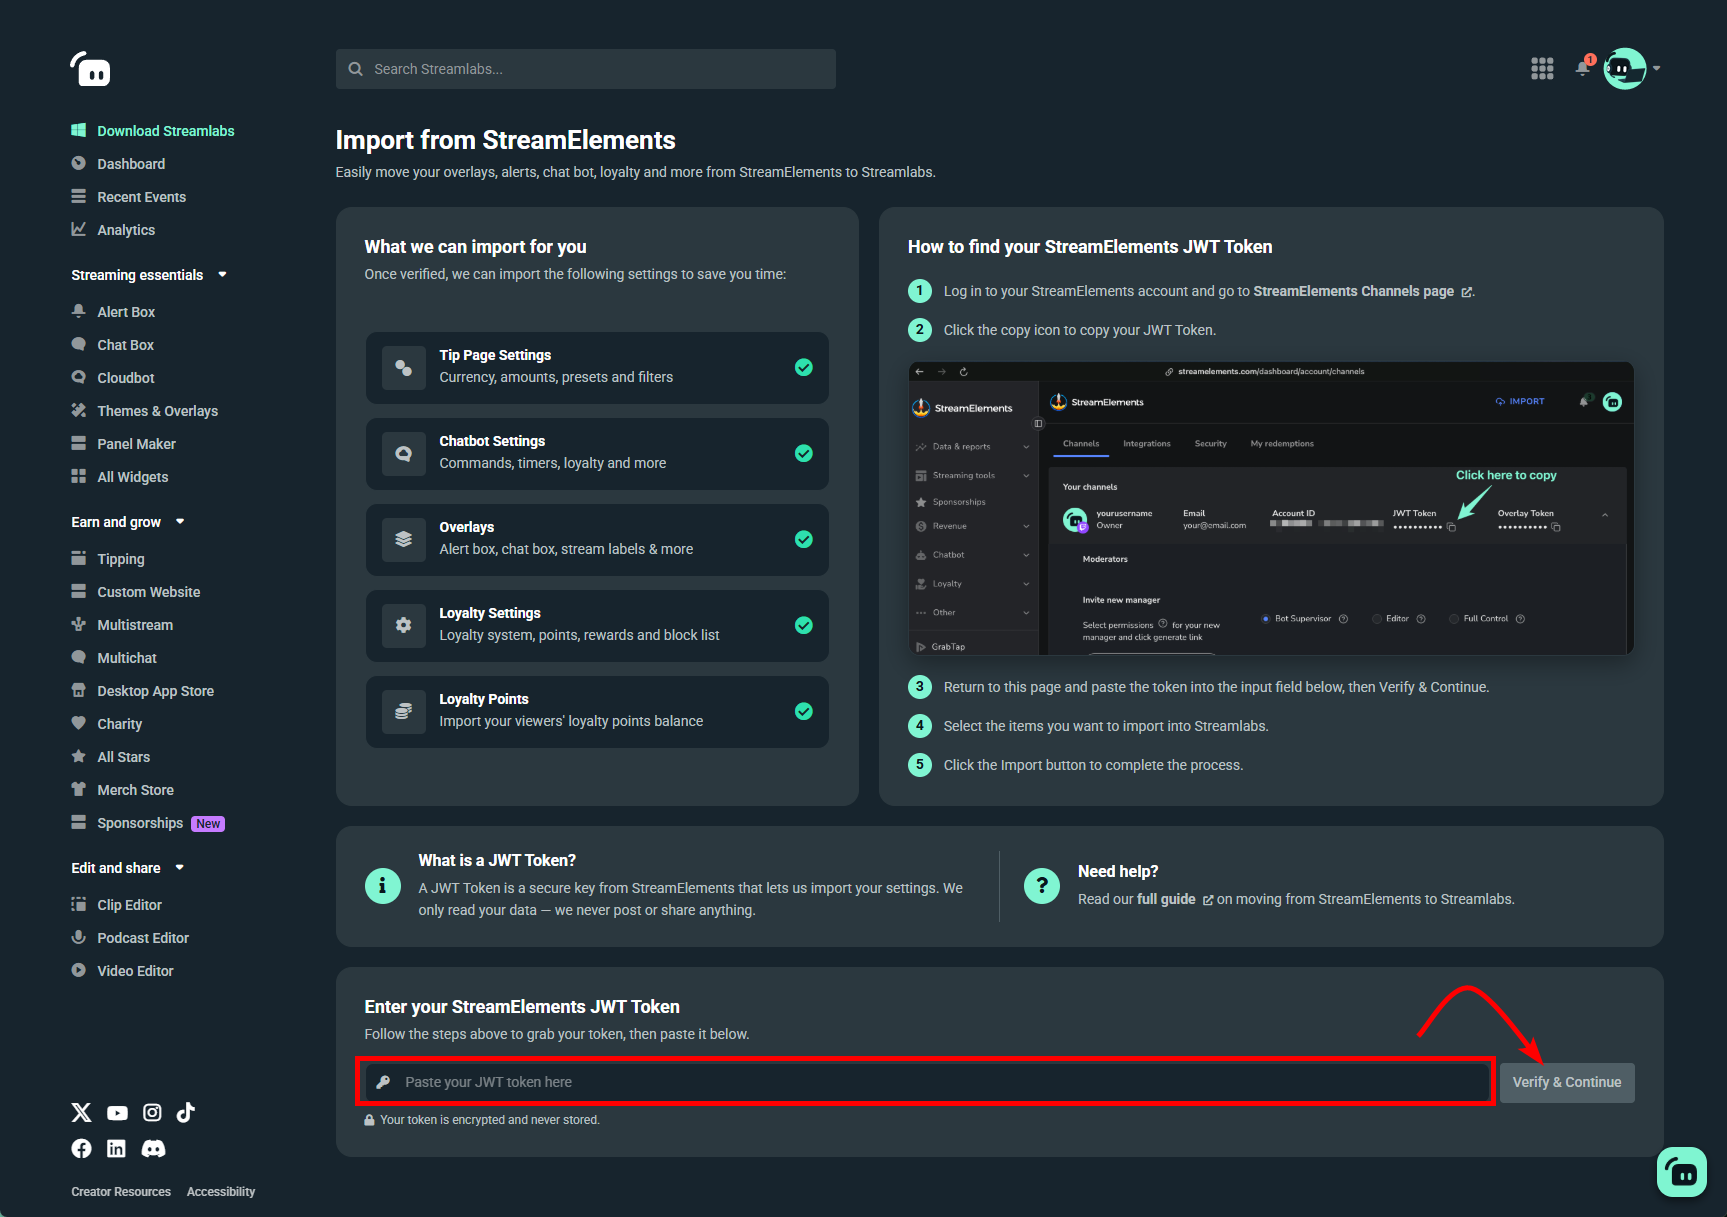Image resolution: width=1727 pixels, height=1217 pixels.
Task: Collapse the Earn and grow section
Action: 128,522
